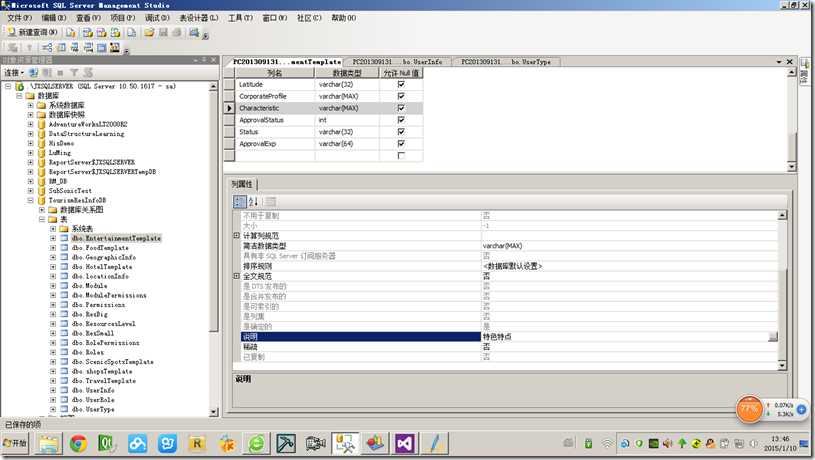Open a Database Engine Query from toolbar

point(71,32)
